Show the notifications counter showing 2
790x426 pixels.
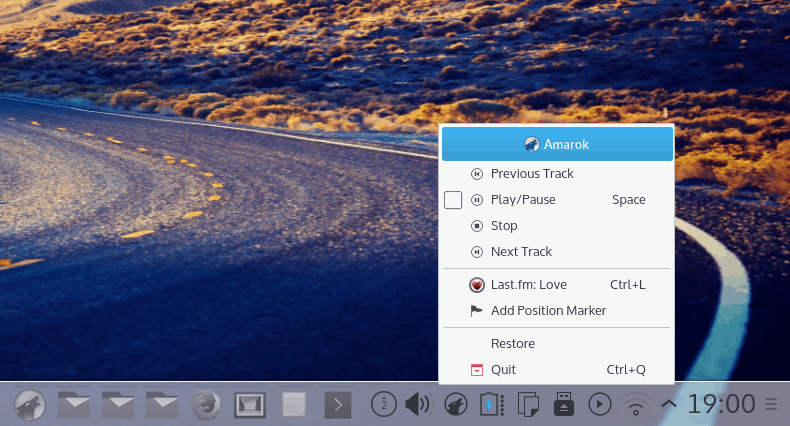point(384,404)
